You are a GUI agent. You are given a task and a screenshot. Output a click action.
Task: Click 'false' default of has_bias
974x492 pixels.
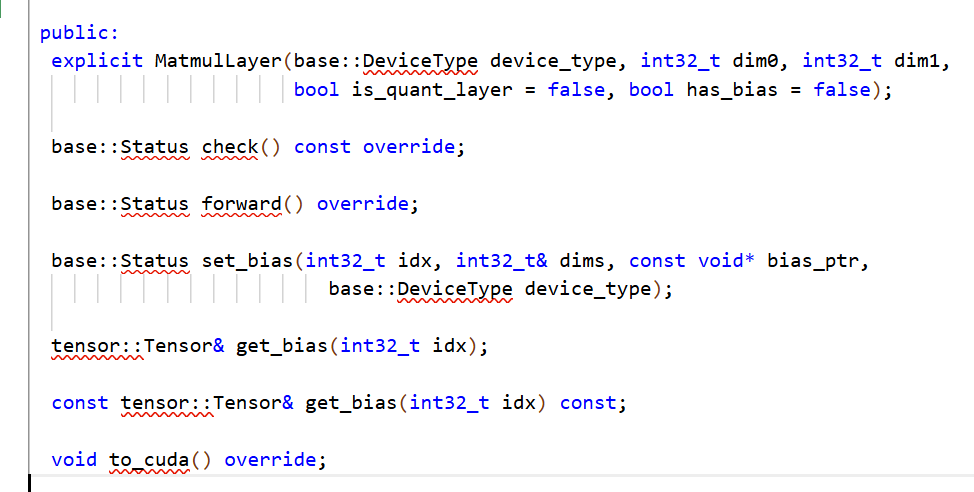tap(842, 89)
